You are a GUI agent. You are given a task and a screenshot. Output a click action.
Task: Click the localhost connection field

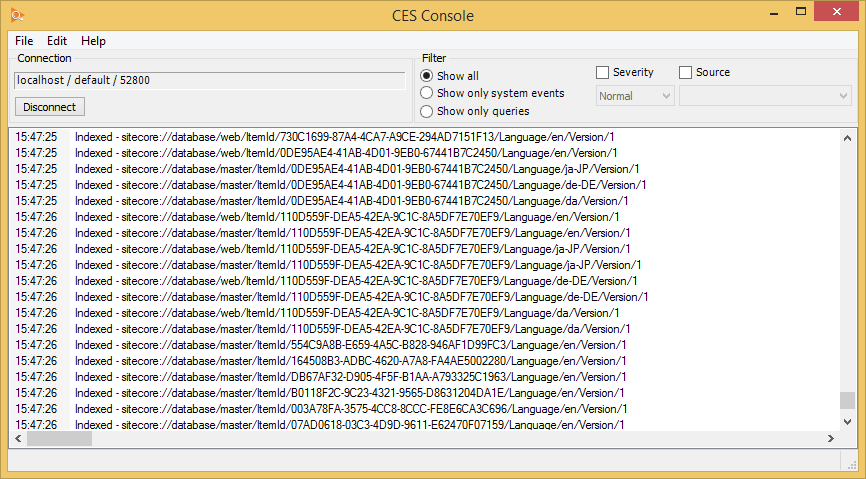click(x=210, y=80)
